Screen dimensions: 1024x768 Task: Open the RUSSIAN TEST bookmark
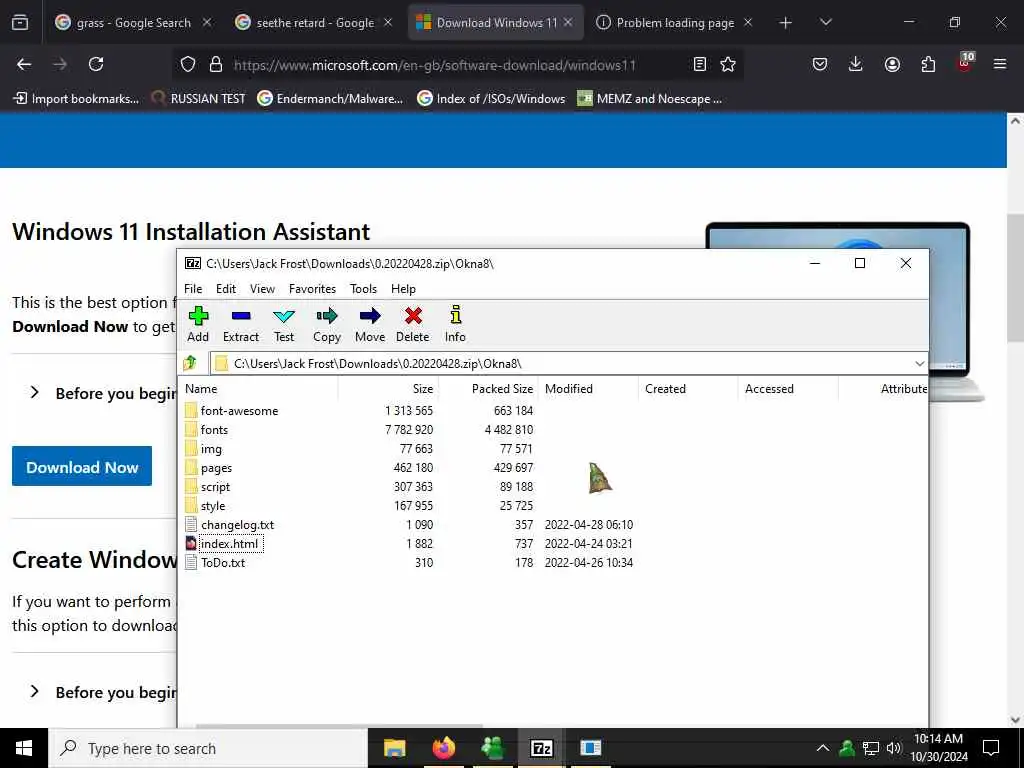pyautogui.click(x=199, y=99)
